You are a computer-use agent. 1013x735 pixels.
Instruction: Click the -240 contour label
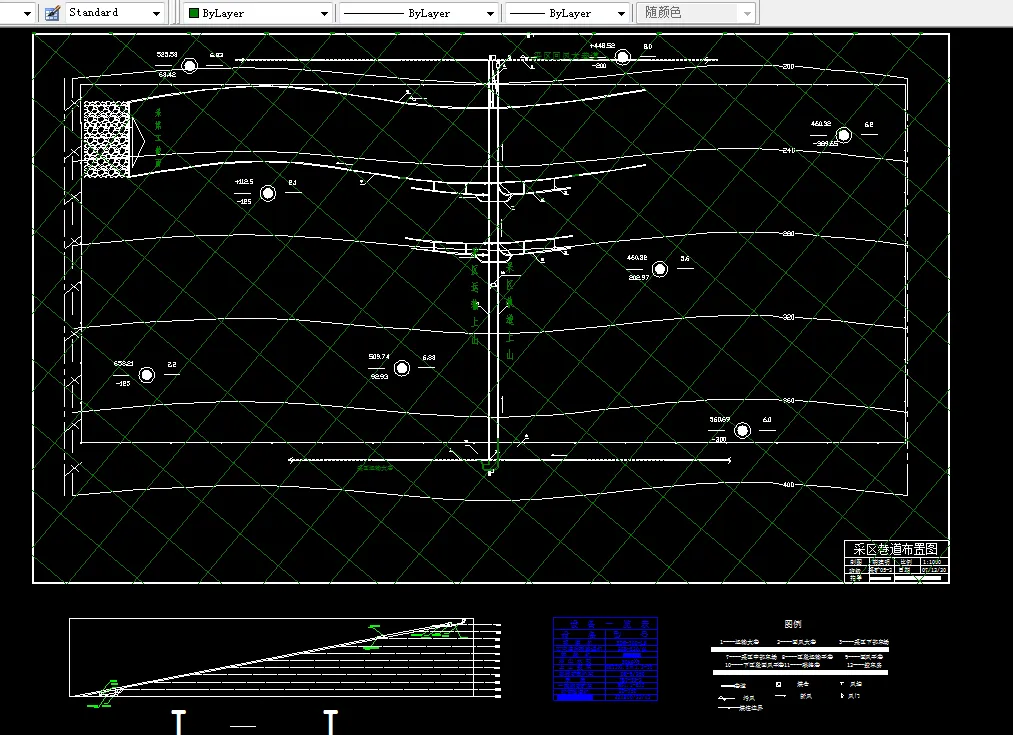787,150
